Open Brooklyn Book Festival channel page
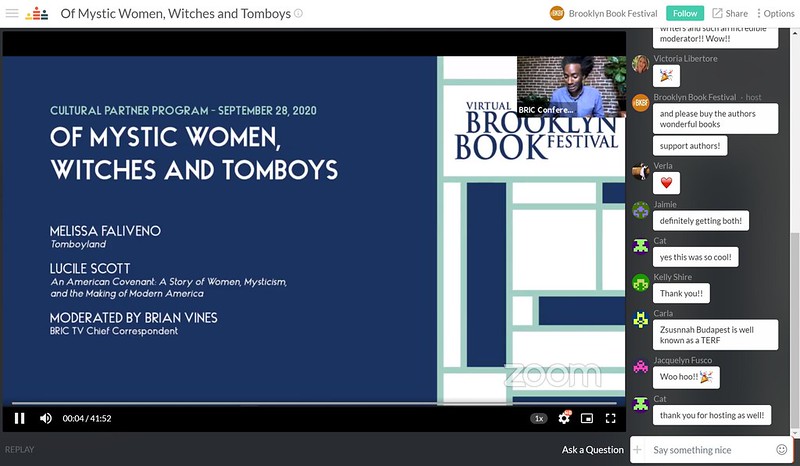This screenshot has height=466, width=800. [613, 14]
